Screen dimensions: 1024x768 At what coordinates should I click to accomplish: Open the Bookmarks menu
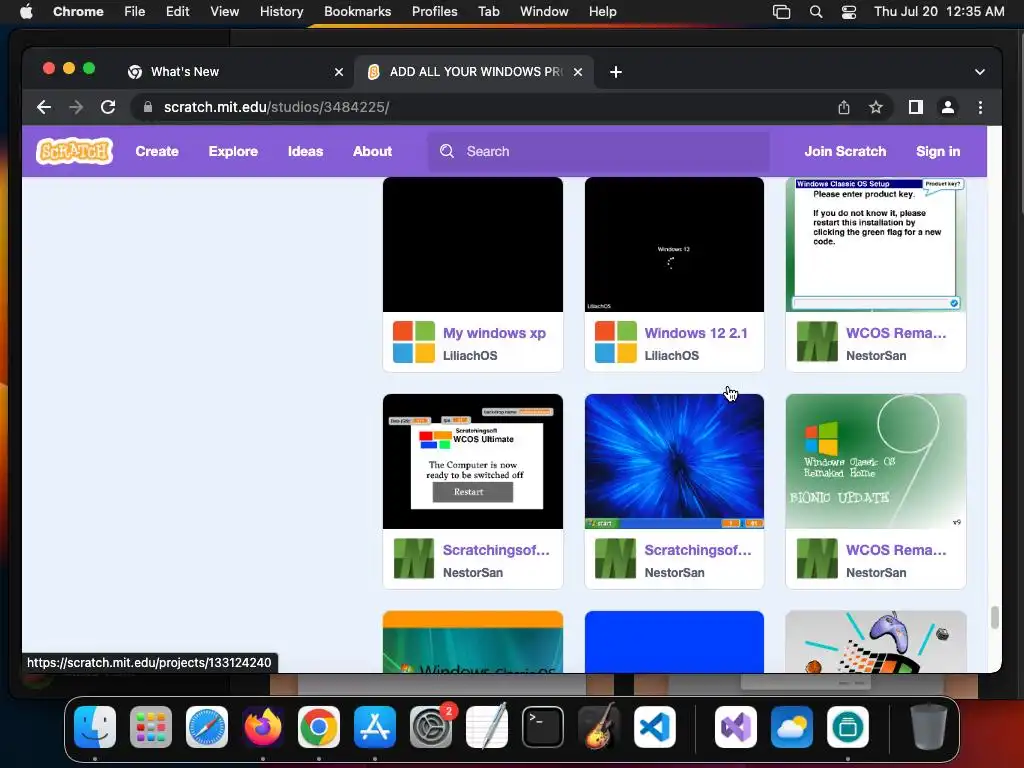357,12
